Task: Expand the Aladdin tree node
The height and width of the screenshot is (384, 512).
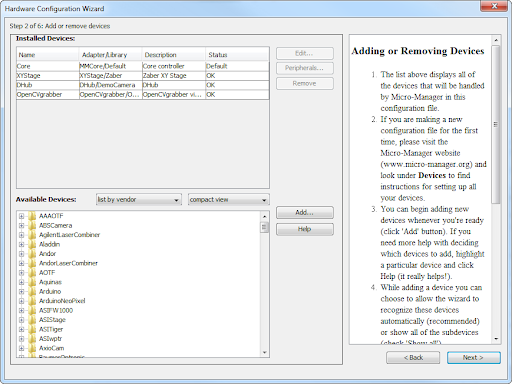Action: pyautogui.click(x=21, y=244)
